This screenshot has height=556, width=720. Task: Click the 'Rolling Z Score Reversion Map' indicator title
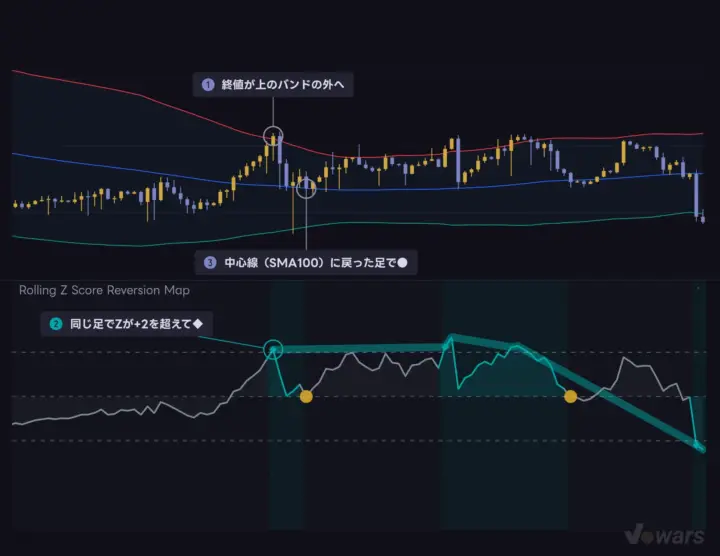click(x=104, y=290)
